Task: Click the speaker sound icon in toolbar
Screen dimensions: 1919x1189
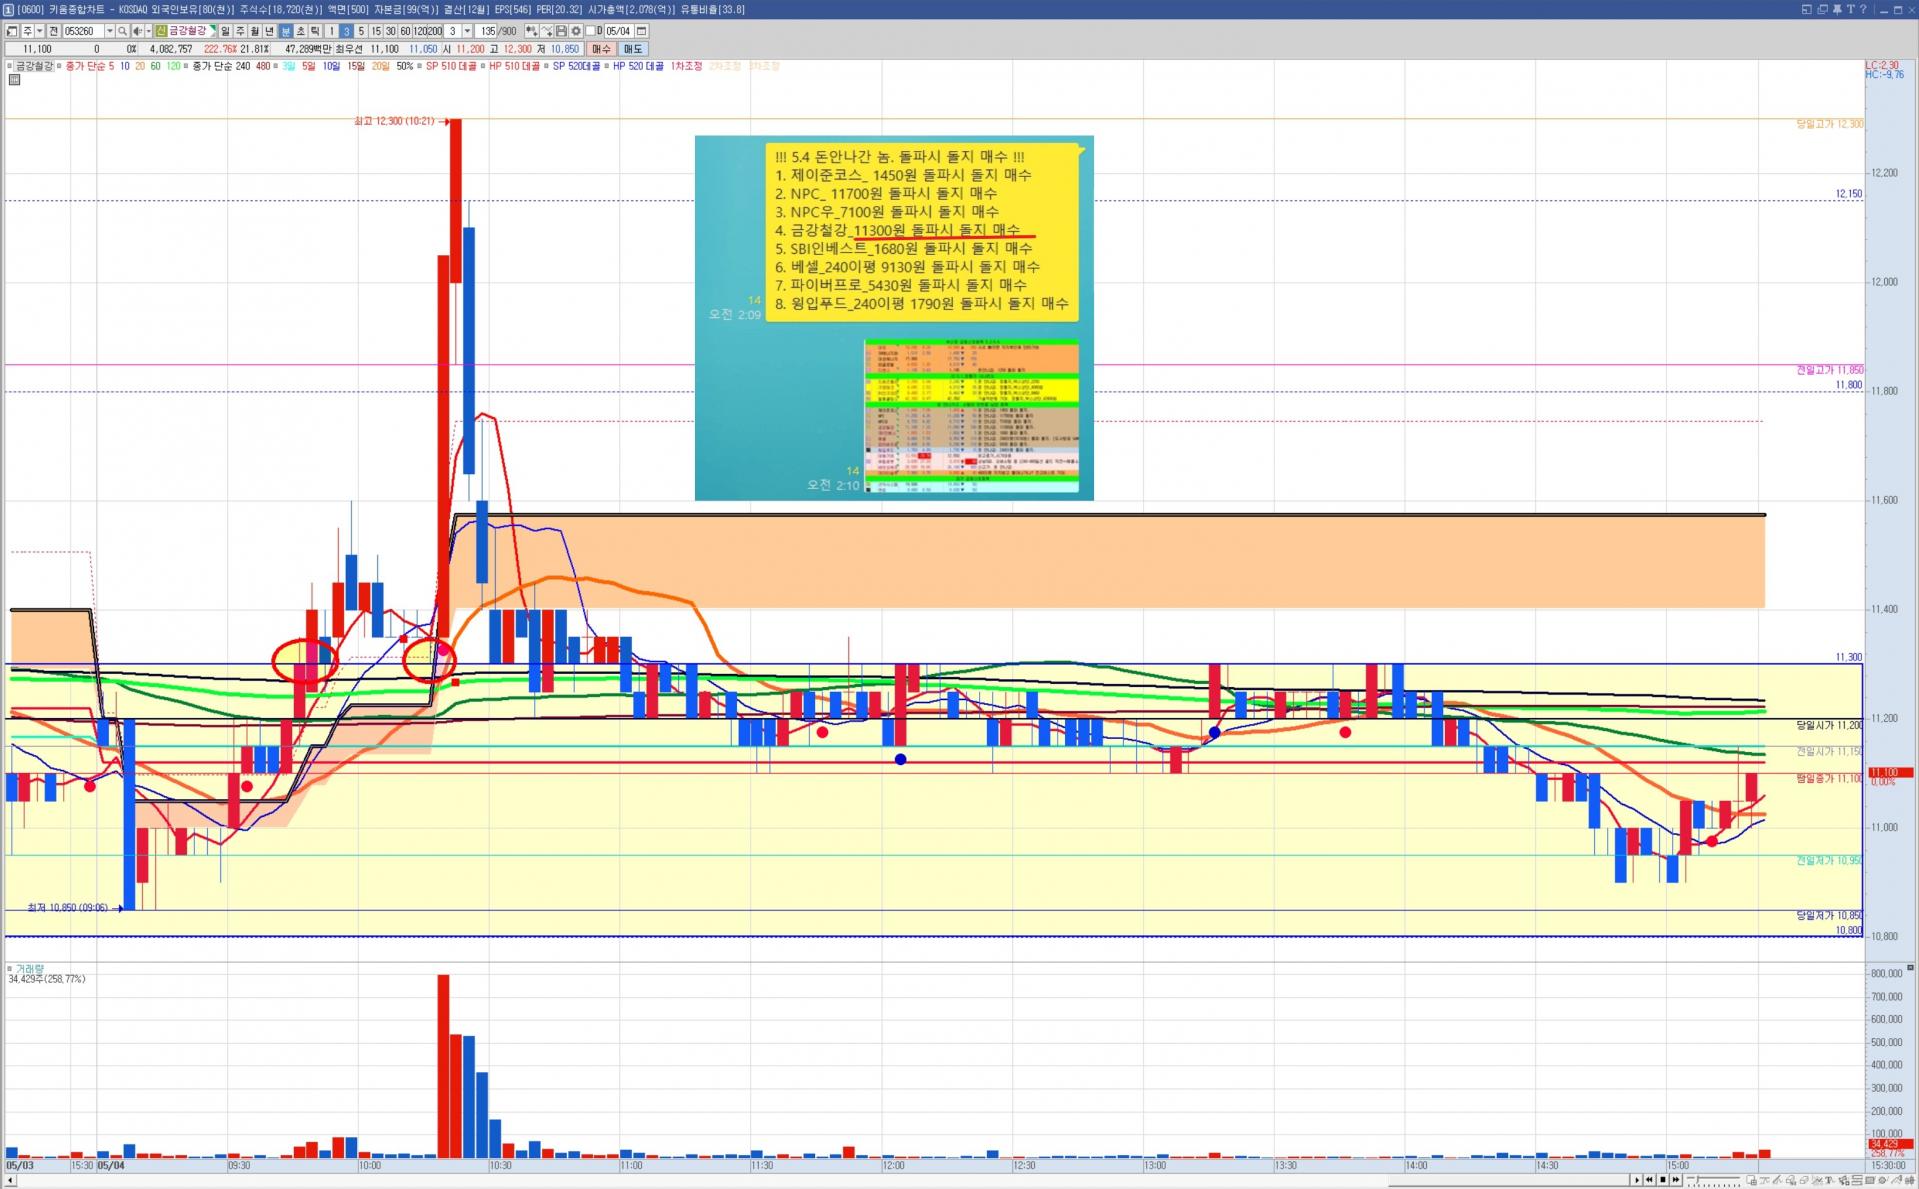Action: point(138,31)
